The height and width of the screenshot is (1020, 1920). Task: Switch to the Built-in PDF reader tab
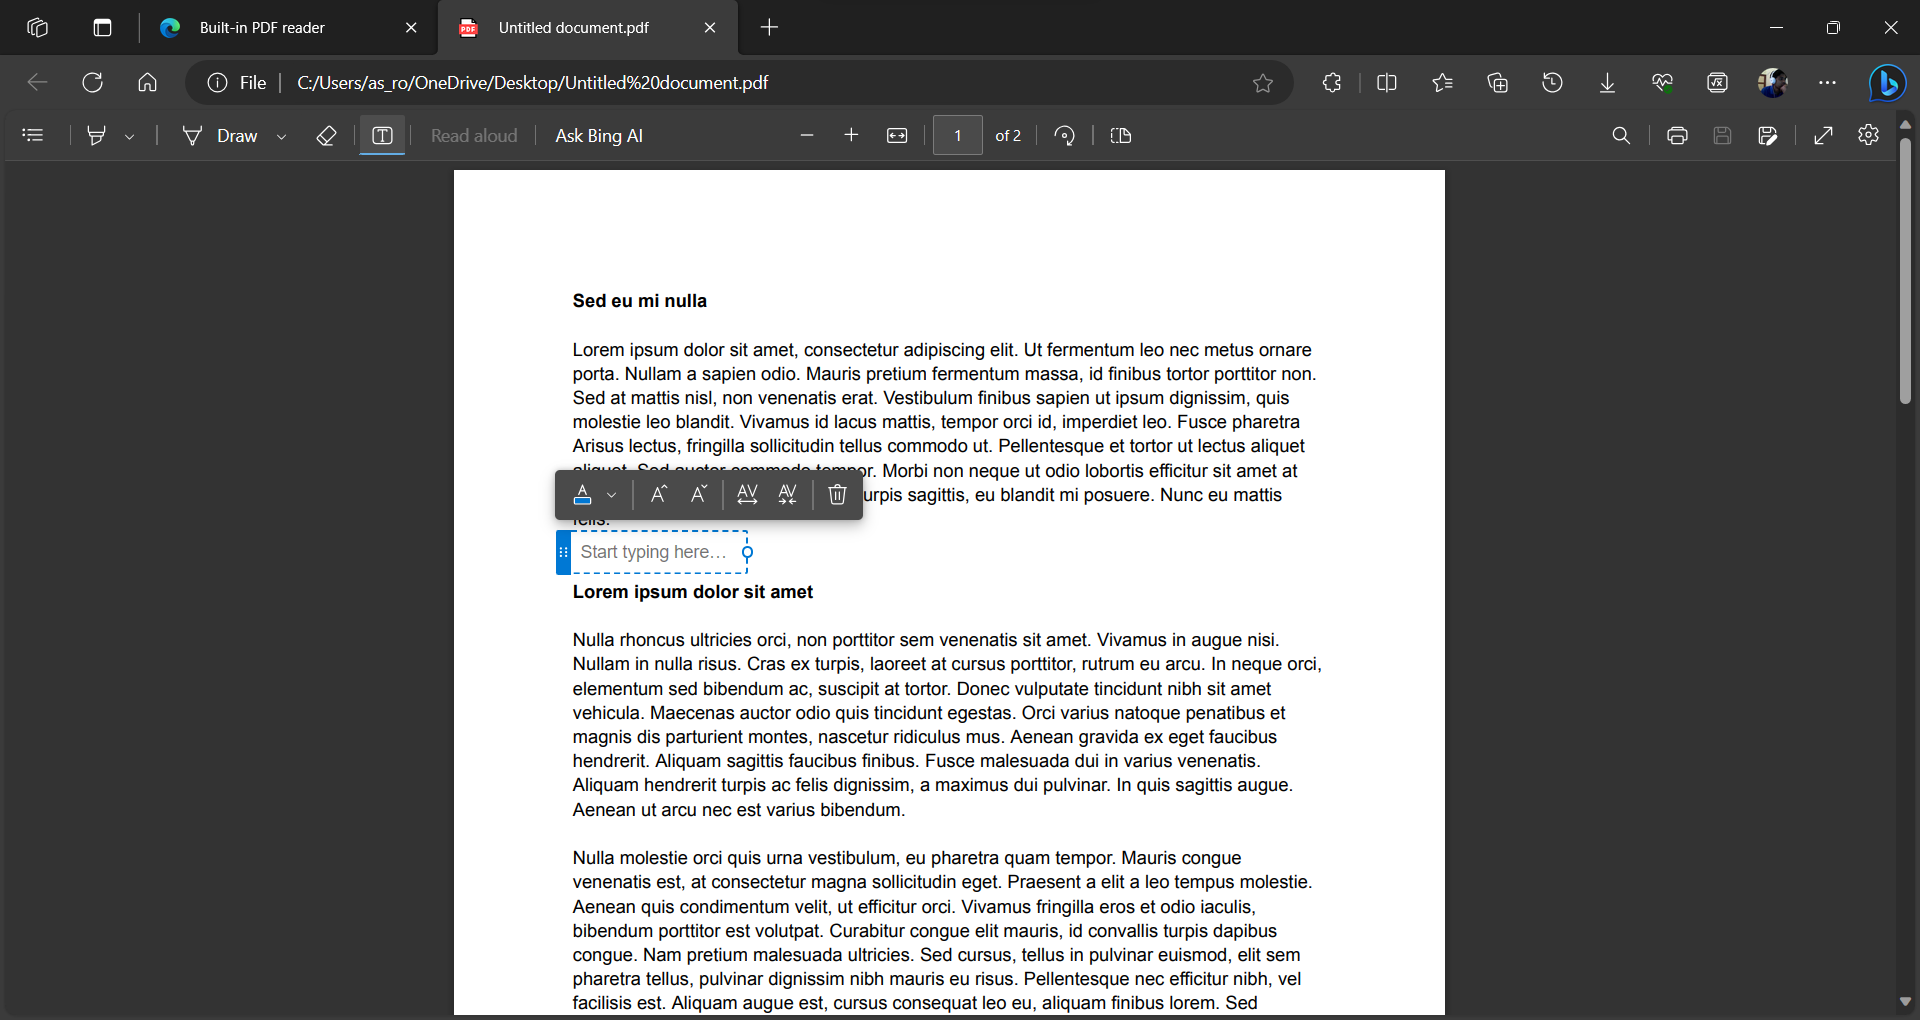[260, 27]
